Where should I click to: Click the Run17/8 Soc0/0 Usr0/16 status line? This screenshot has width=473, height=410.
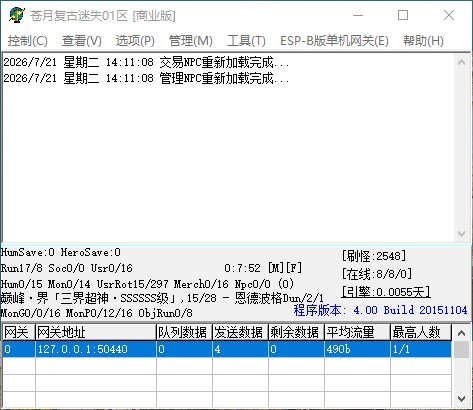(67, 268)
